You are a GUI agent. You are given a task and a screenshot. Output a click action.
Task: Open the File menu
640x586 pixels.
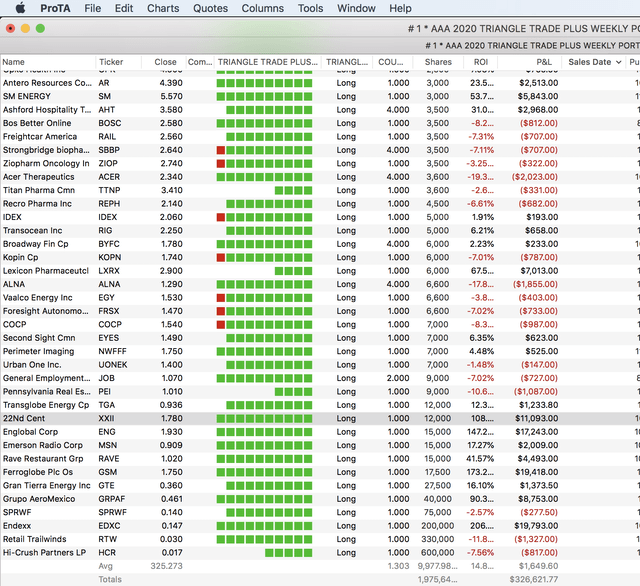tap(93, 8)
